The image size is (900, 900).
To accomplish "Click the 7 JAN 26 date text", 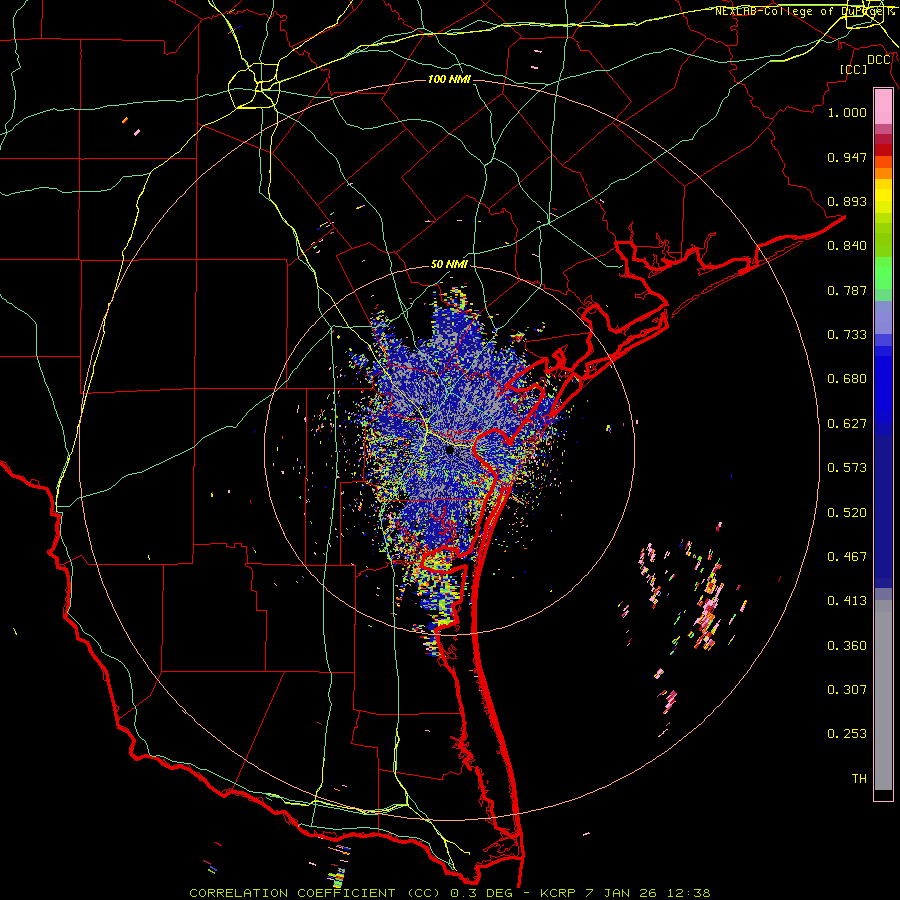I will coord(620,893).
